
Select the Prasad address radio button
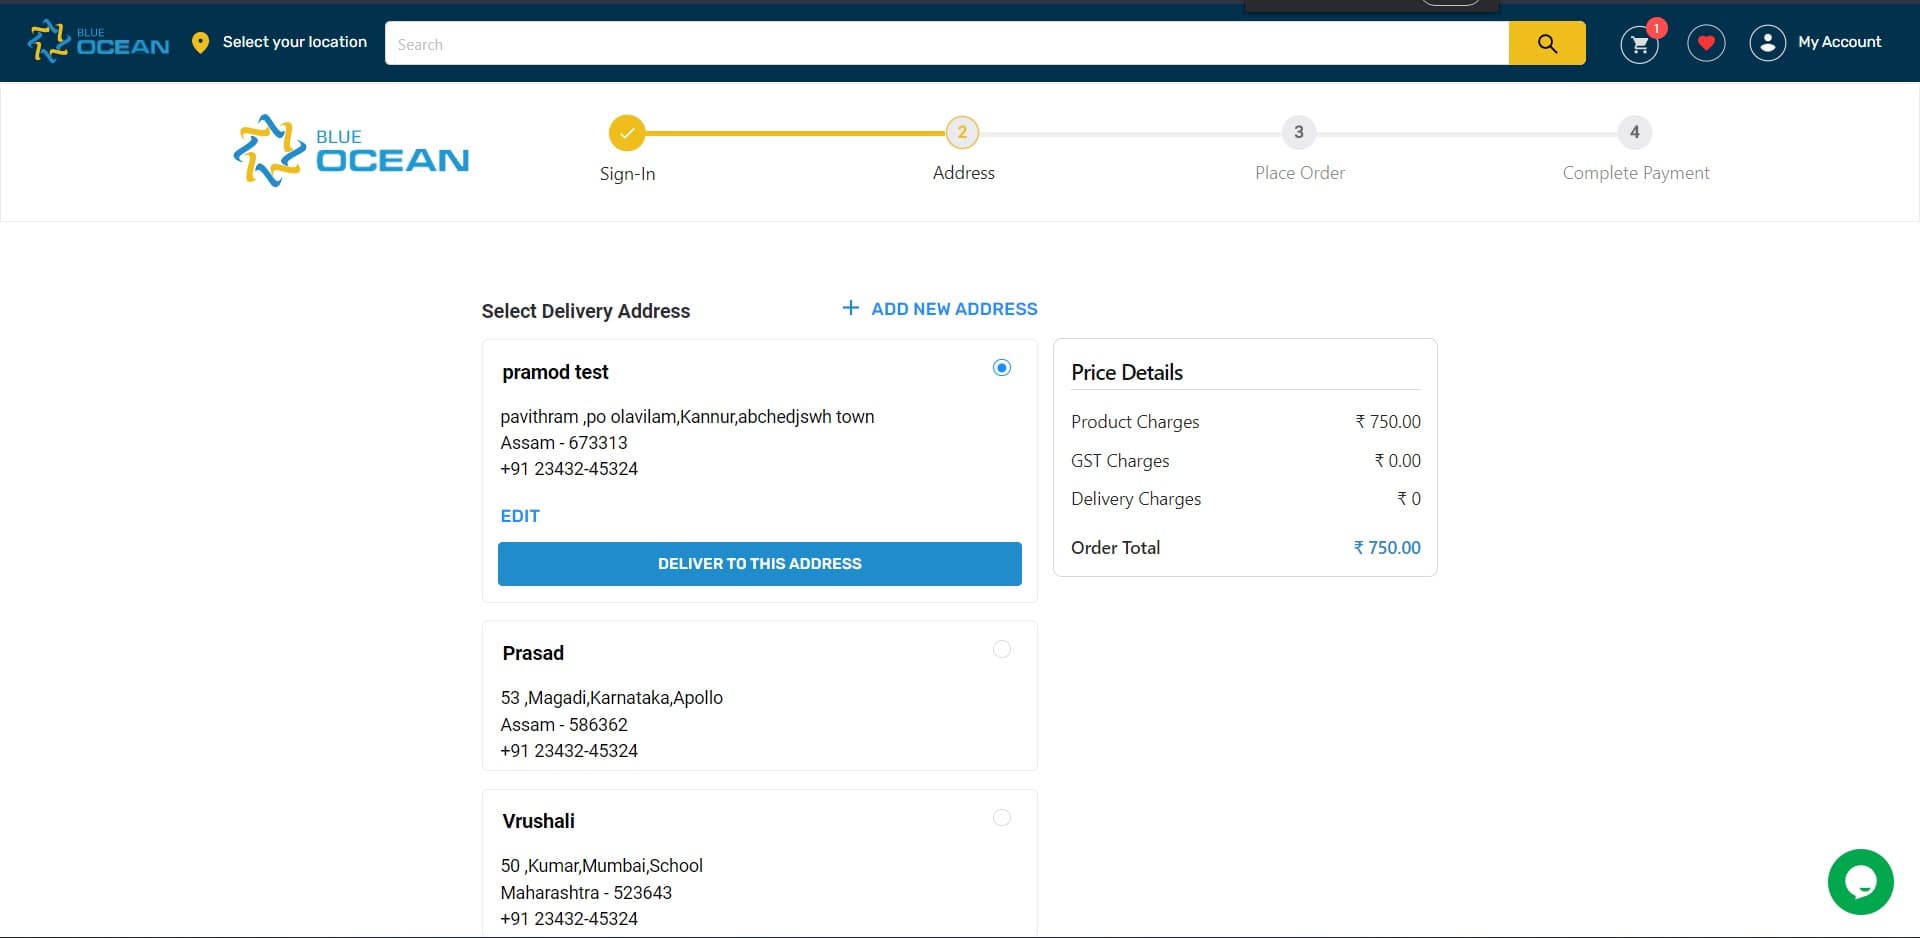click(1001, 650)
